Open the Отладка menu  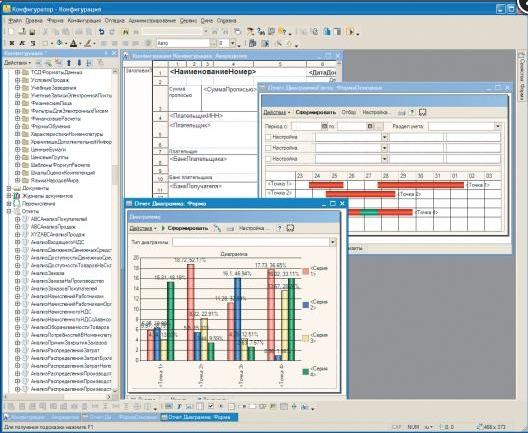point(114,21)
